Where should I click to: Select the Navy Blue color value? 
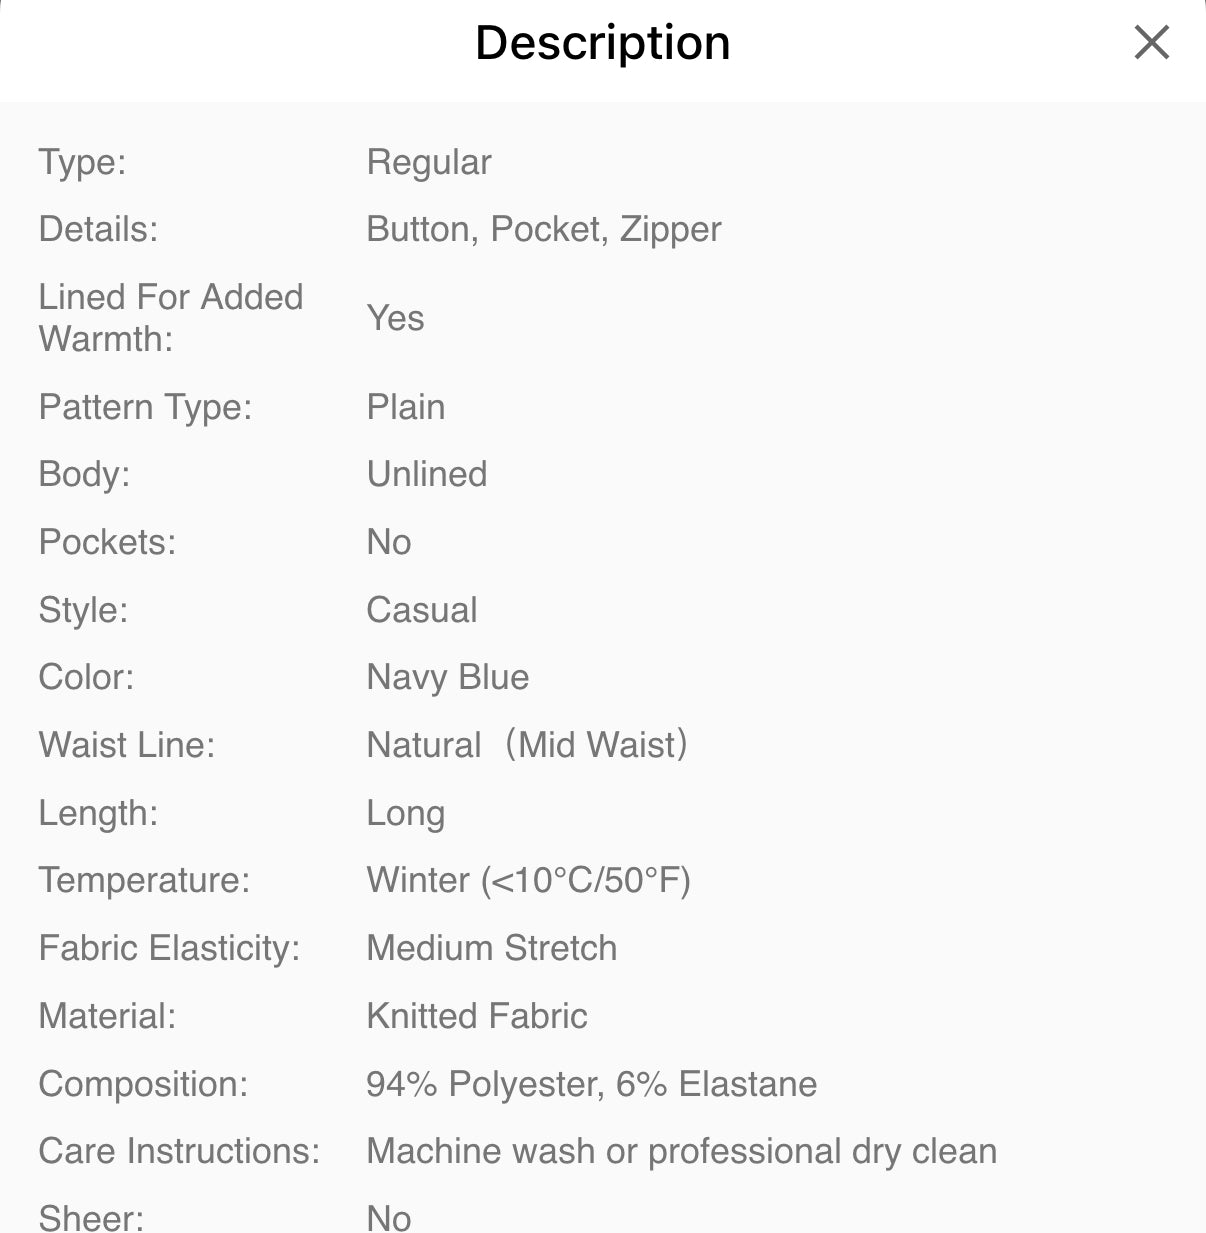[x=447, y=677]
